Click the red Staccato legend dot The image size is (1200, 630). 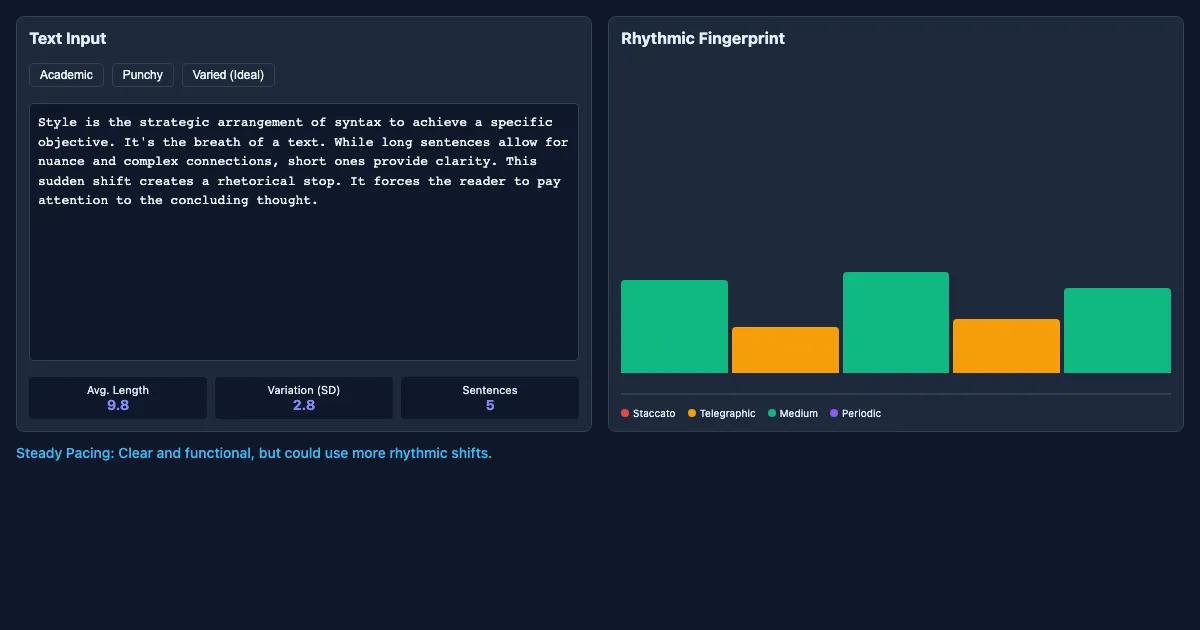[625, 413]
